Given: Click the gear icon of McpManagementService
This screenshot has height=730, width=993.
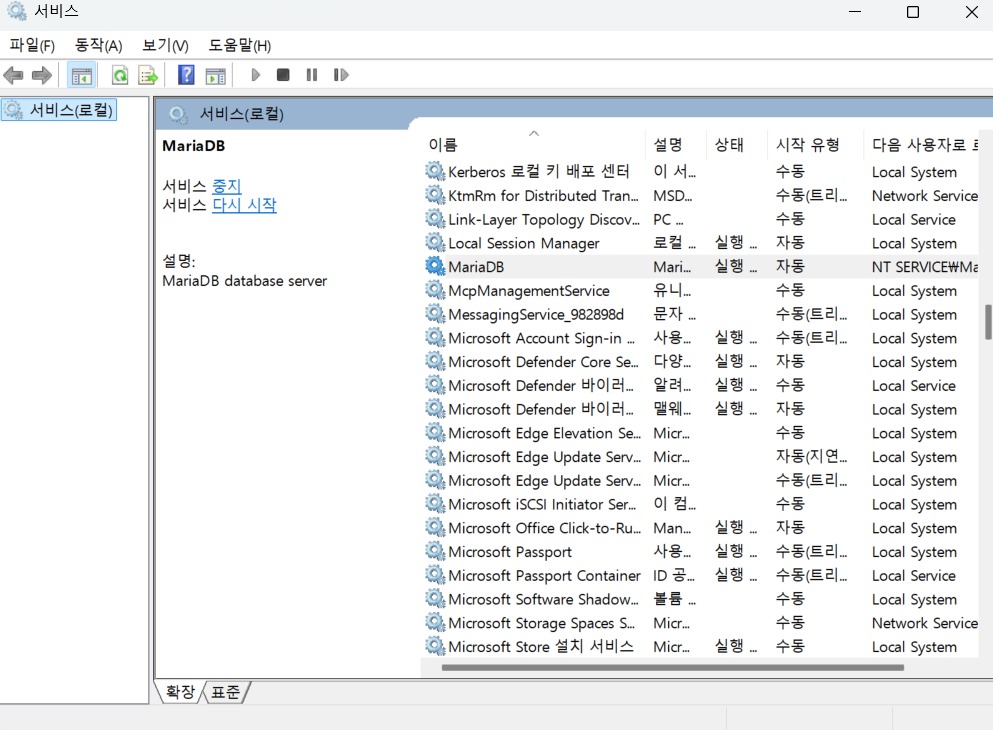Looking at the screenshot, I should pos(435,290).
